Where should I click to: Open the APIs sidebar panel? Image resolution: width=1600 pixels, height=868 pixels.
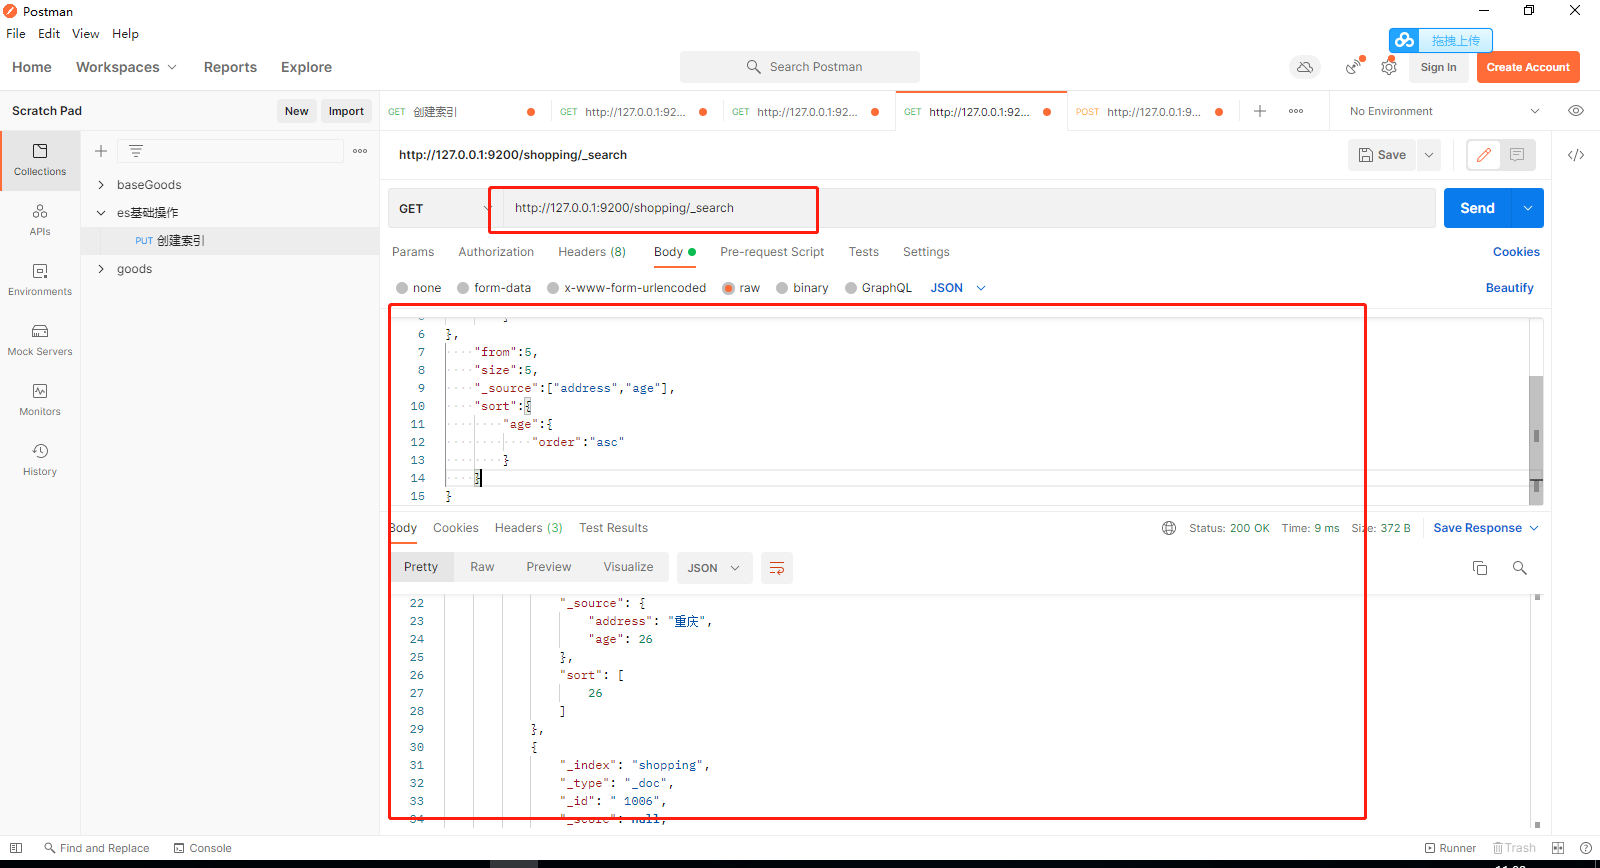(40, 220)
